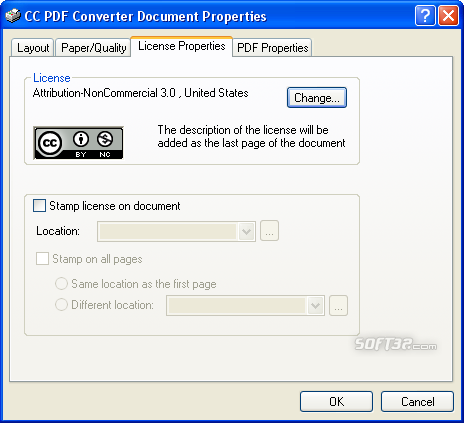Click the Change... license button
Screen dimensions: 464x423
(x=317, y=98)
